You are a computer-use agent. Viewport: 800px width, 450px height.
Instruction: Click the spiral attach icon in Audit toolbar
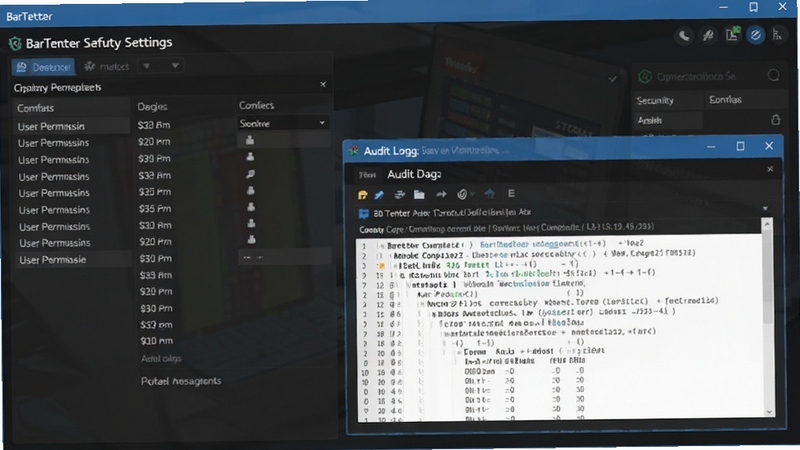coord(462,194)
